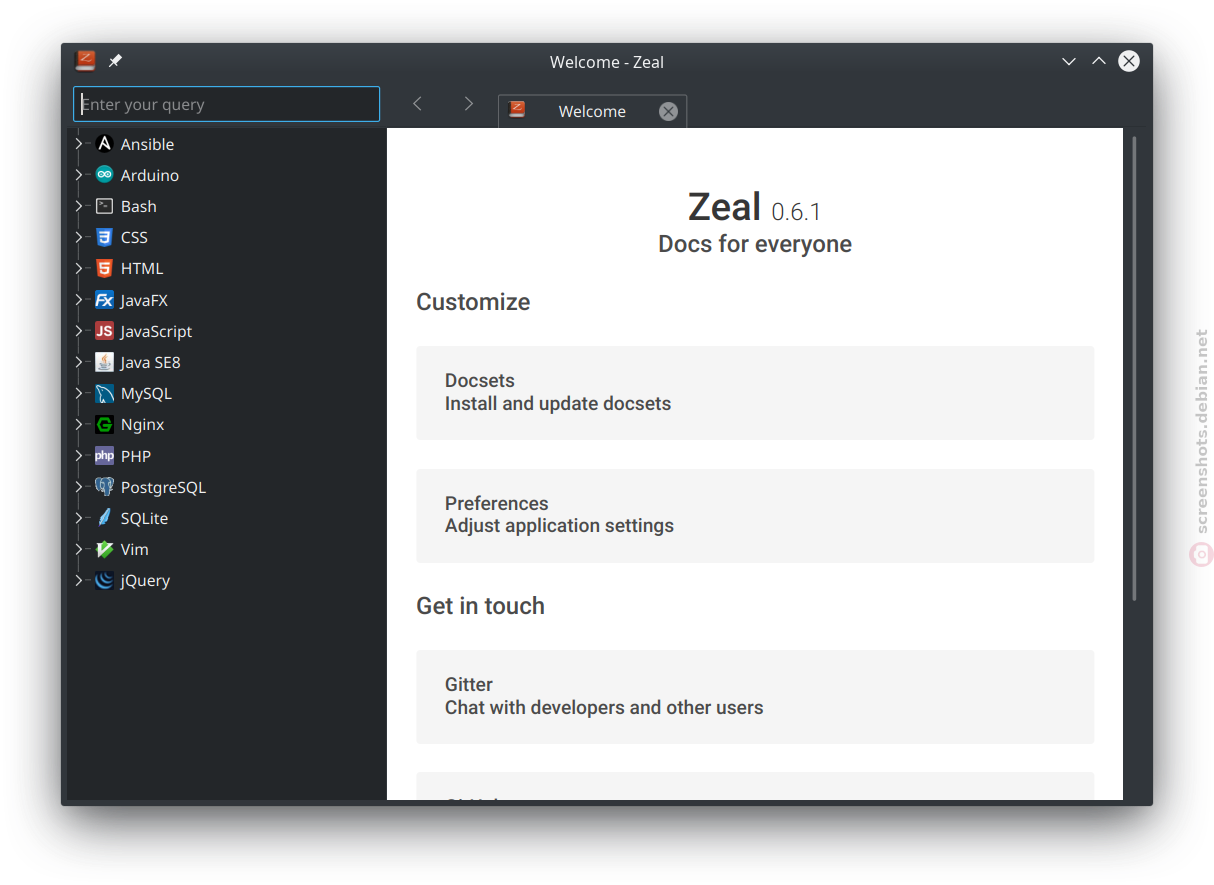Viewport: 1214px width, 885px height.
Task: Go forward with the right arrow
Action: point(468,104)
